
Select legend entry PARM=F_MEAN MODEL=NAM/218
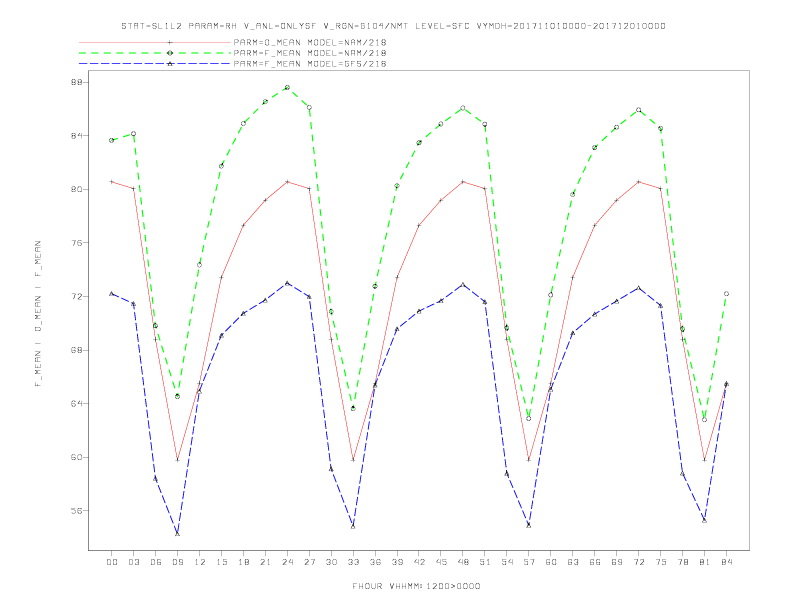(310, 53)
